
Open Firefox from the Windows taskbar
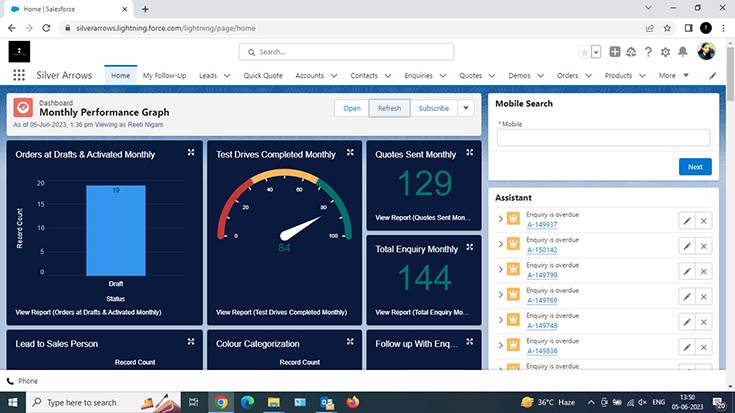[352, 402]
